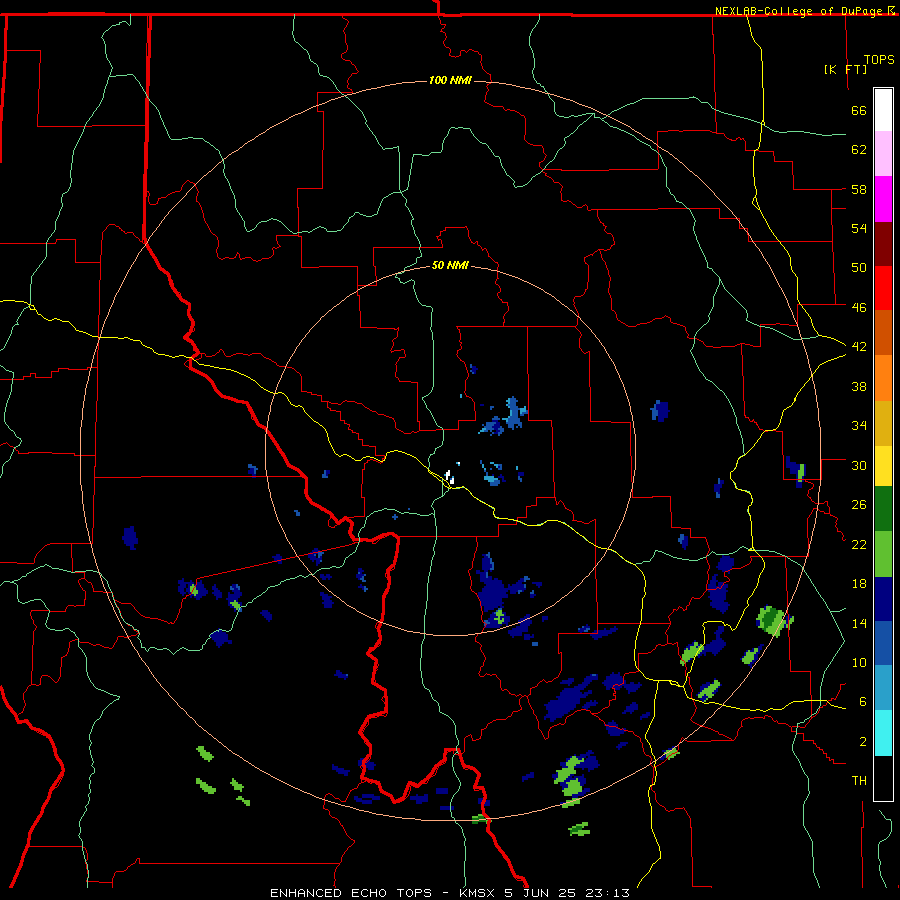
Task: Click the white echo at radar center
Action: point(451,477)
